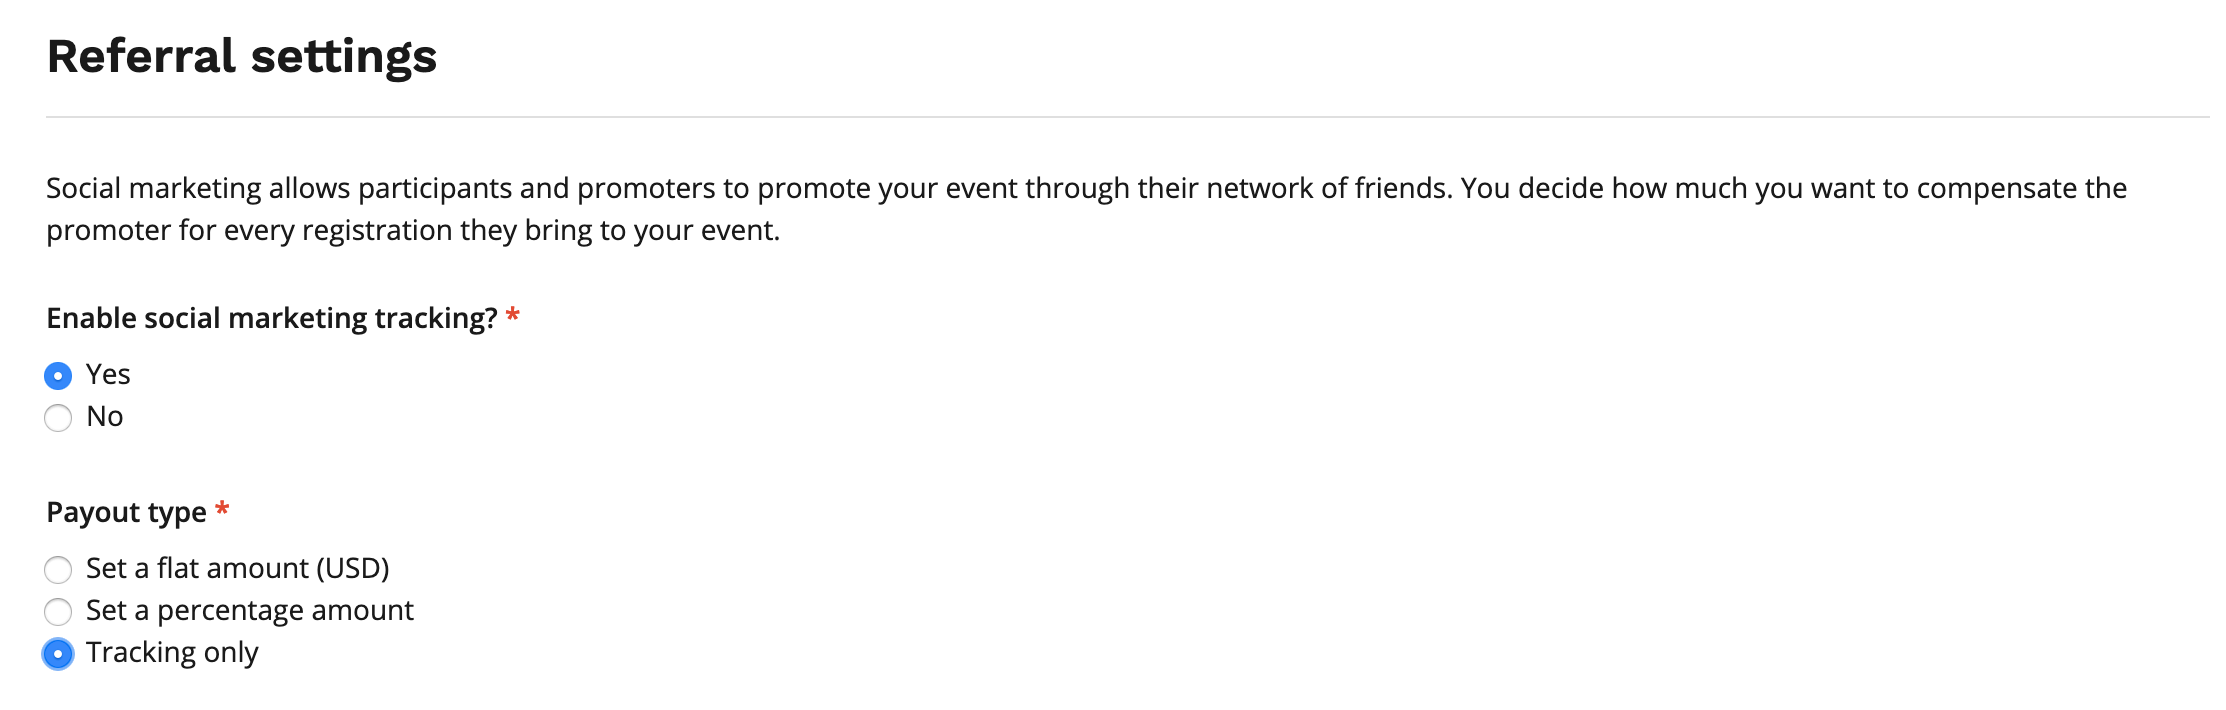The height and width of the screenshot is (710, 2226).
Task: Select the "No" radio button
Action: 58,418
